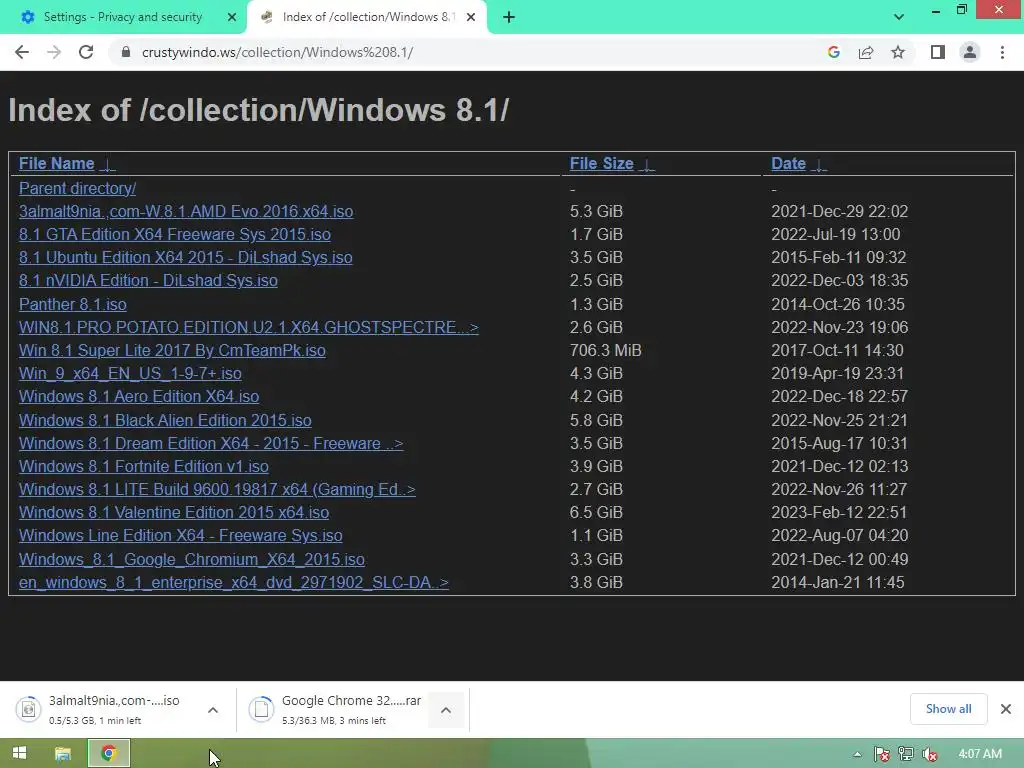
Task: Download Windows Line Edition X64 Freeware Sys
Action: click(180, 536)
